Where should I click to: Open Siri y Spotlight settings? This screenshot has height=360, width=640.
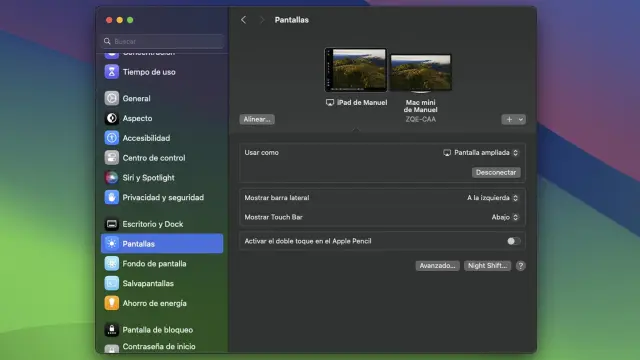click(162, 178)
